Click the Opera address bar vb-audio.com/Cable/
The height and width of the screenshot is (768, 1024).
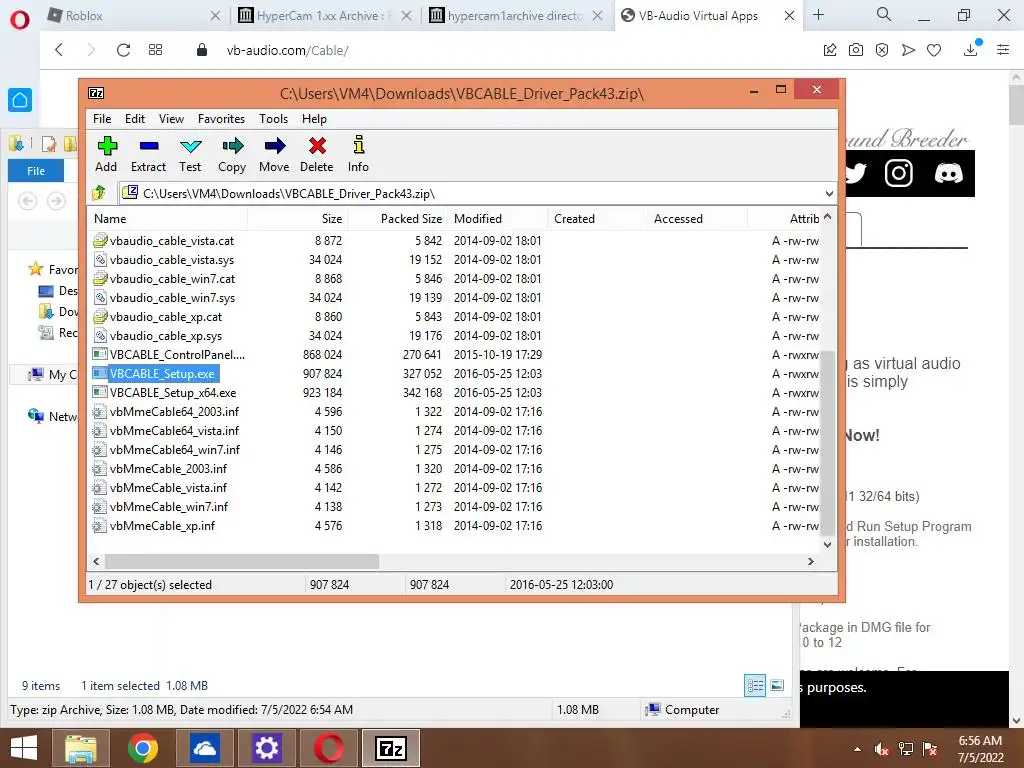(287, 50)
